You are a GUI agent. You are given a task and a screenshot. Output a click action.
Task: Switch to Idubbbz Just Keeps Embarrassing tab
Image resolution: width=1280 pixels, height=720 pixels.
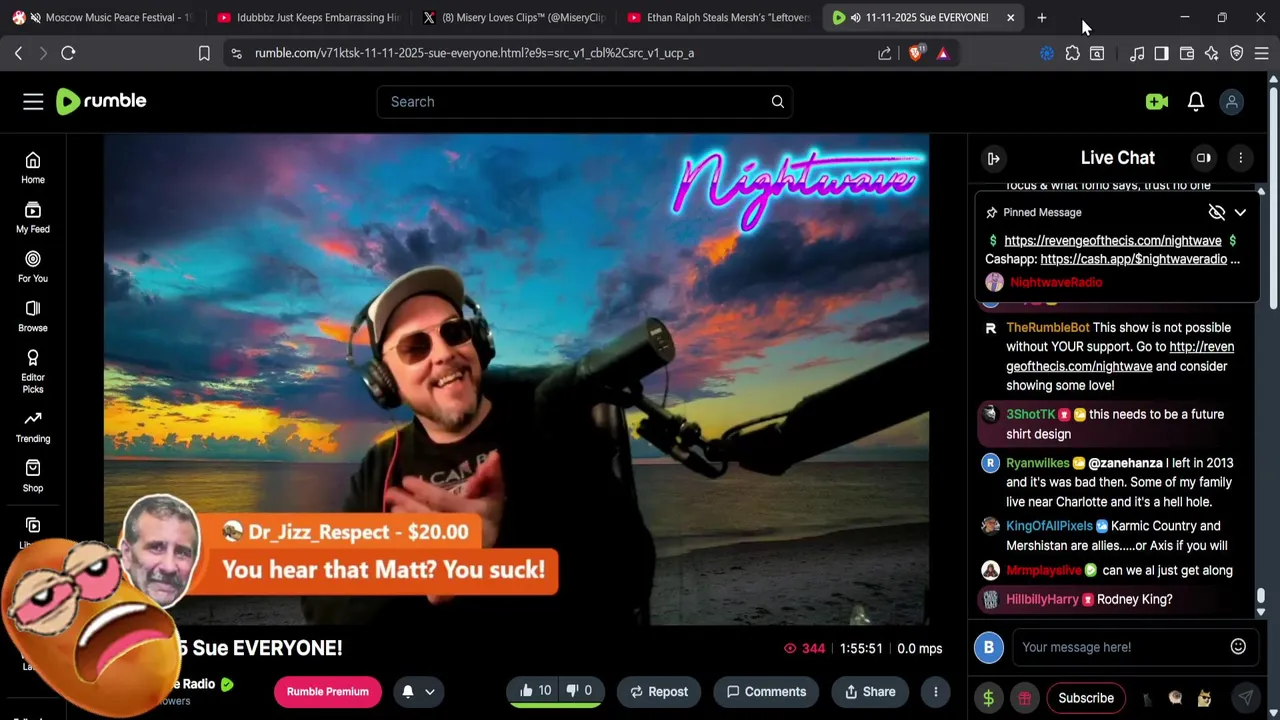click(306, 17)
